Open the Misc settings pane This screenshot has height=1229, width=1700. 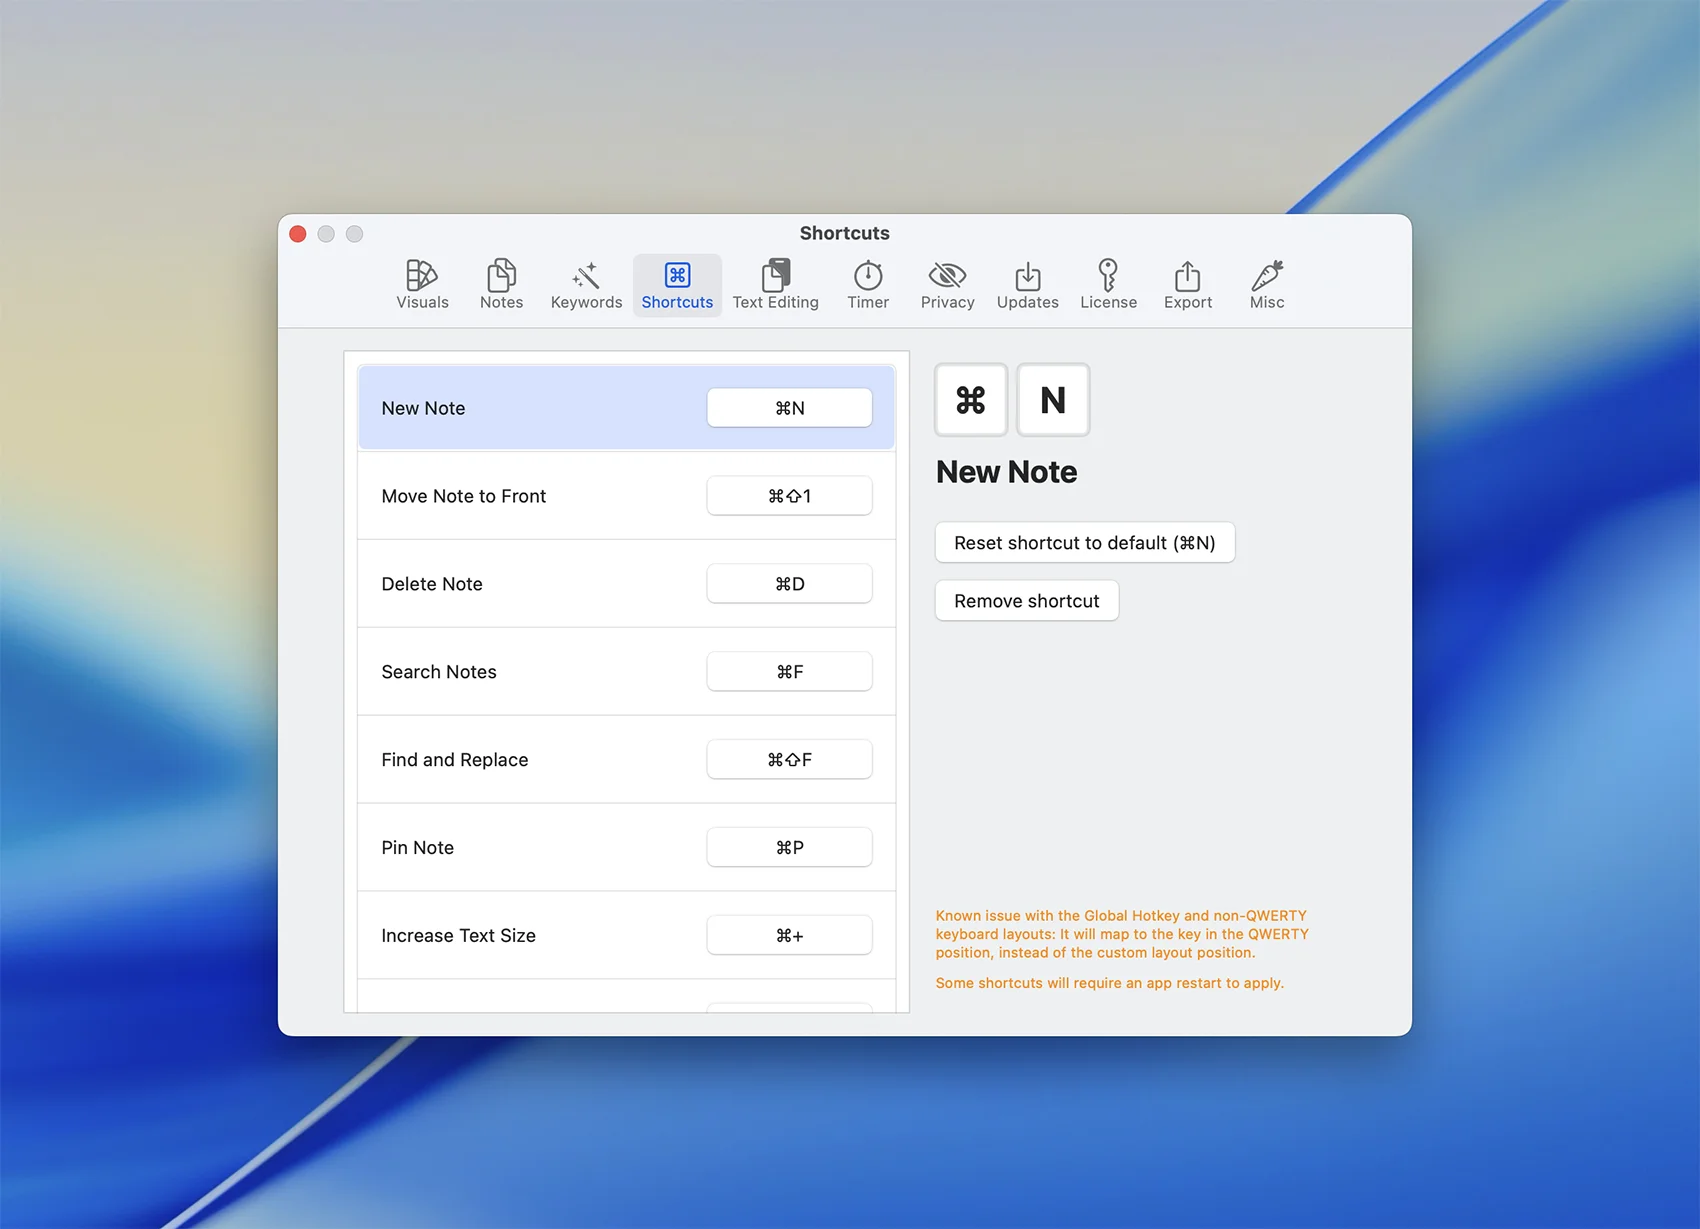pyautogui.click(x=1266, y=285)
